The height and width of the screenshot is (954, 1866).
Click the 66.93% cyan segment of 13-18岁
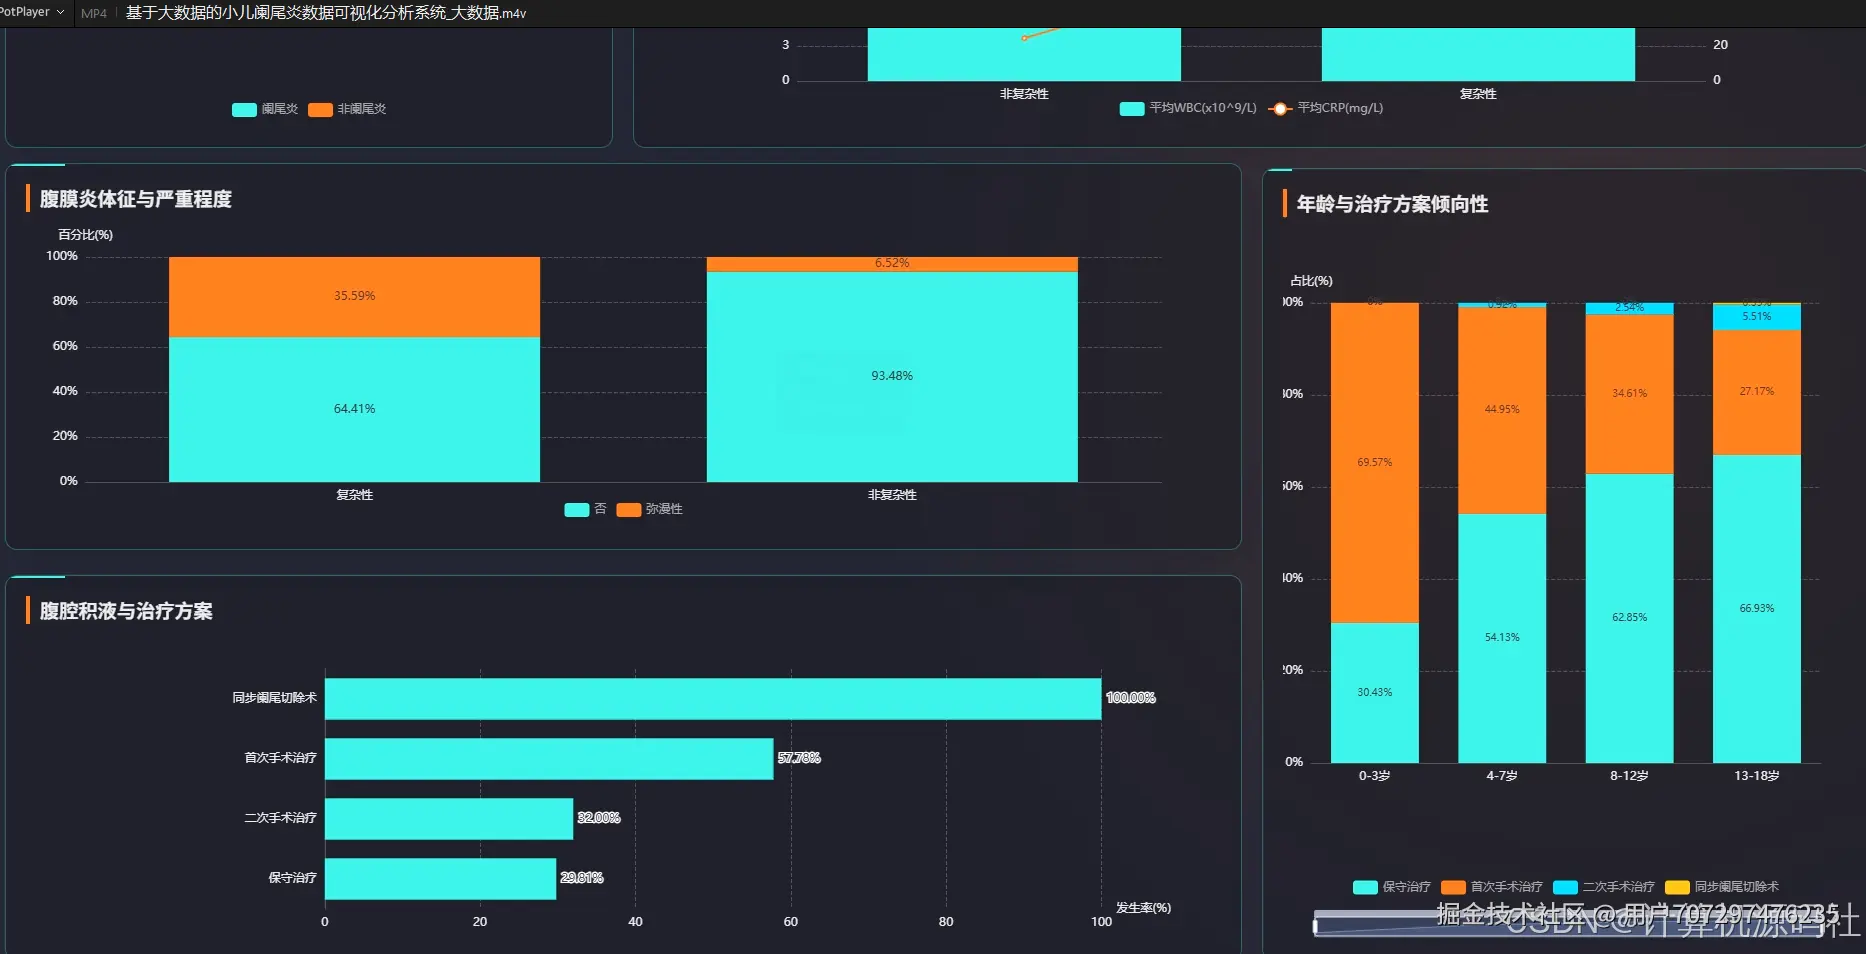pyautogui.click(x=1757, y=609)
